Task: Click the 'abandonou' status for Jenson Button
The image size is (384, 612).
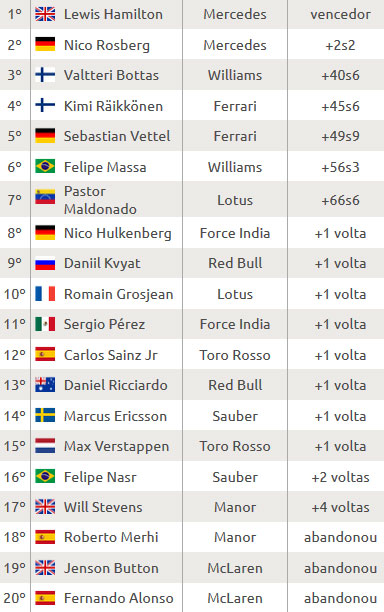Action: (340, 568)
